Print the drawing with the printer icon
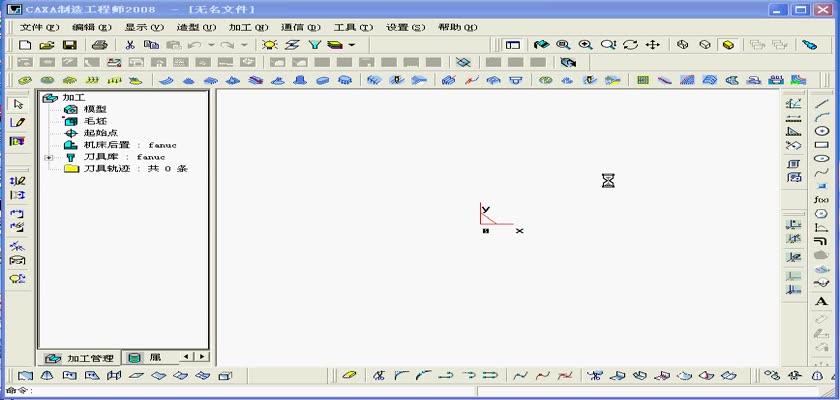 (x=100, y=45)
